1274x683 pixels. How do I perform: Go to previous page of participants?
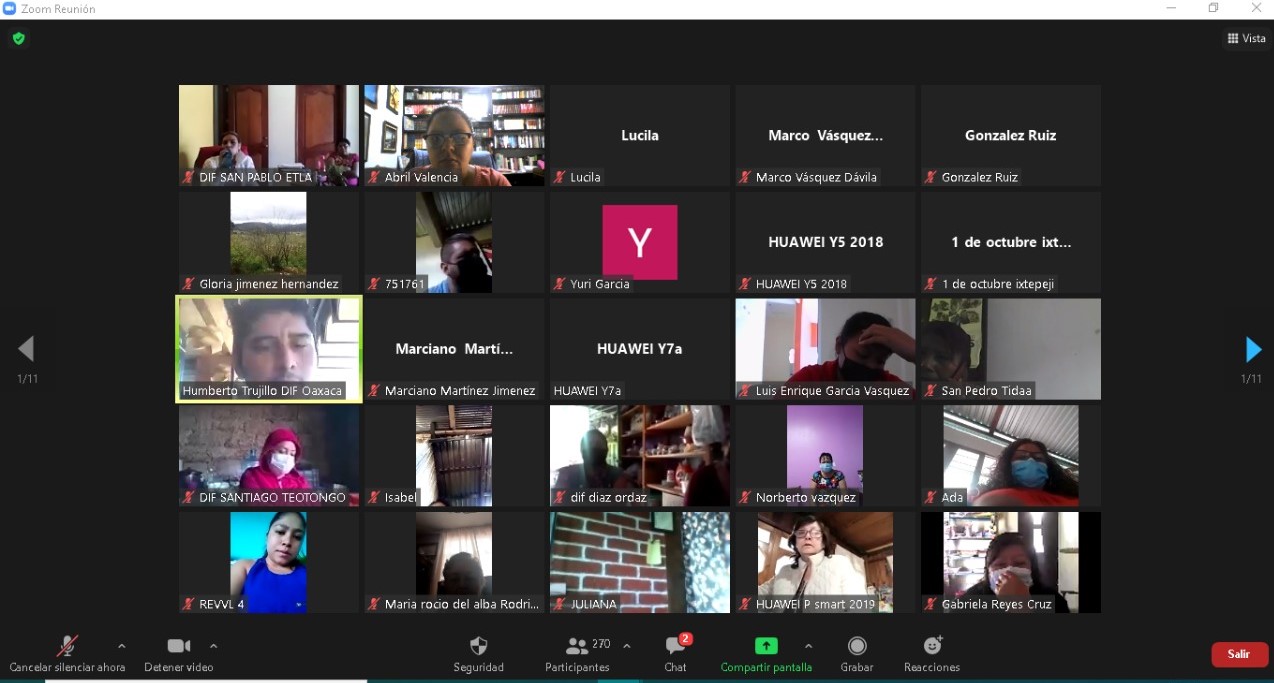[x=26, y=349]
